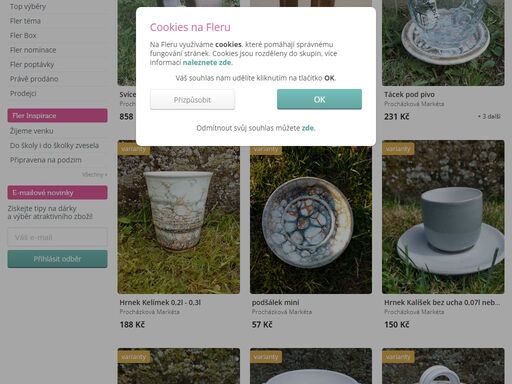Screen dimensions: 512x384
Task: Focus the Váš e-mail input field
Action: tap(57, 237)
